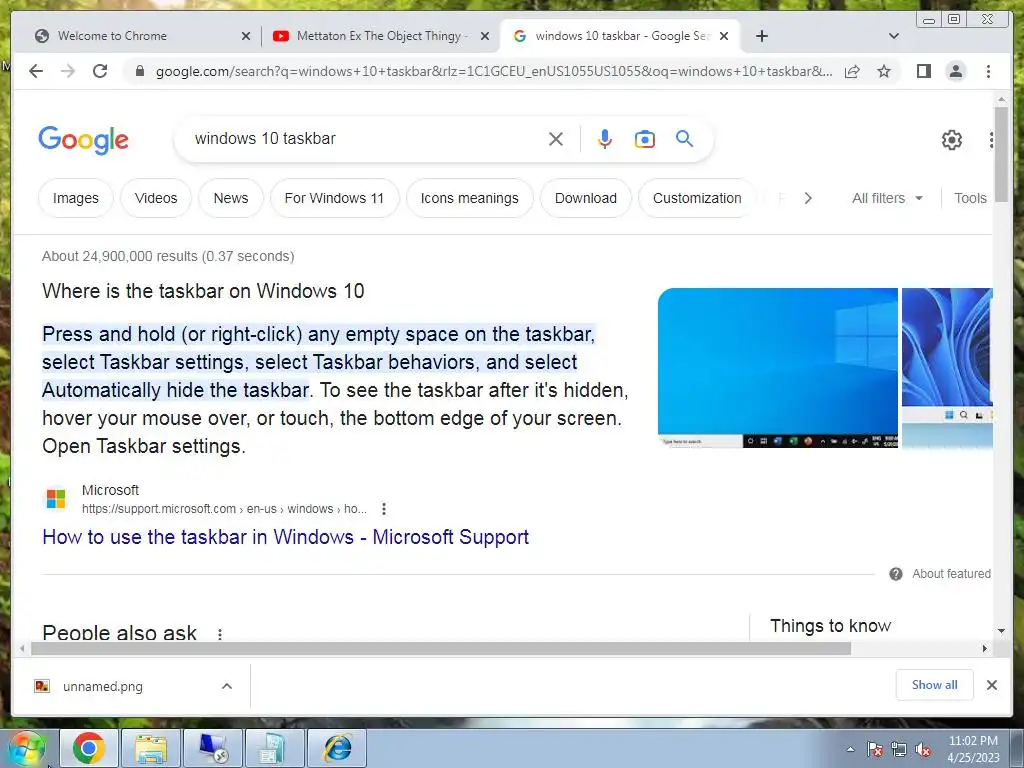
Task: Show hidden system tray icons
Action: coord(850,750)
